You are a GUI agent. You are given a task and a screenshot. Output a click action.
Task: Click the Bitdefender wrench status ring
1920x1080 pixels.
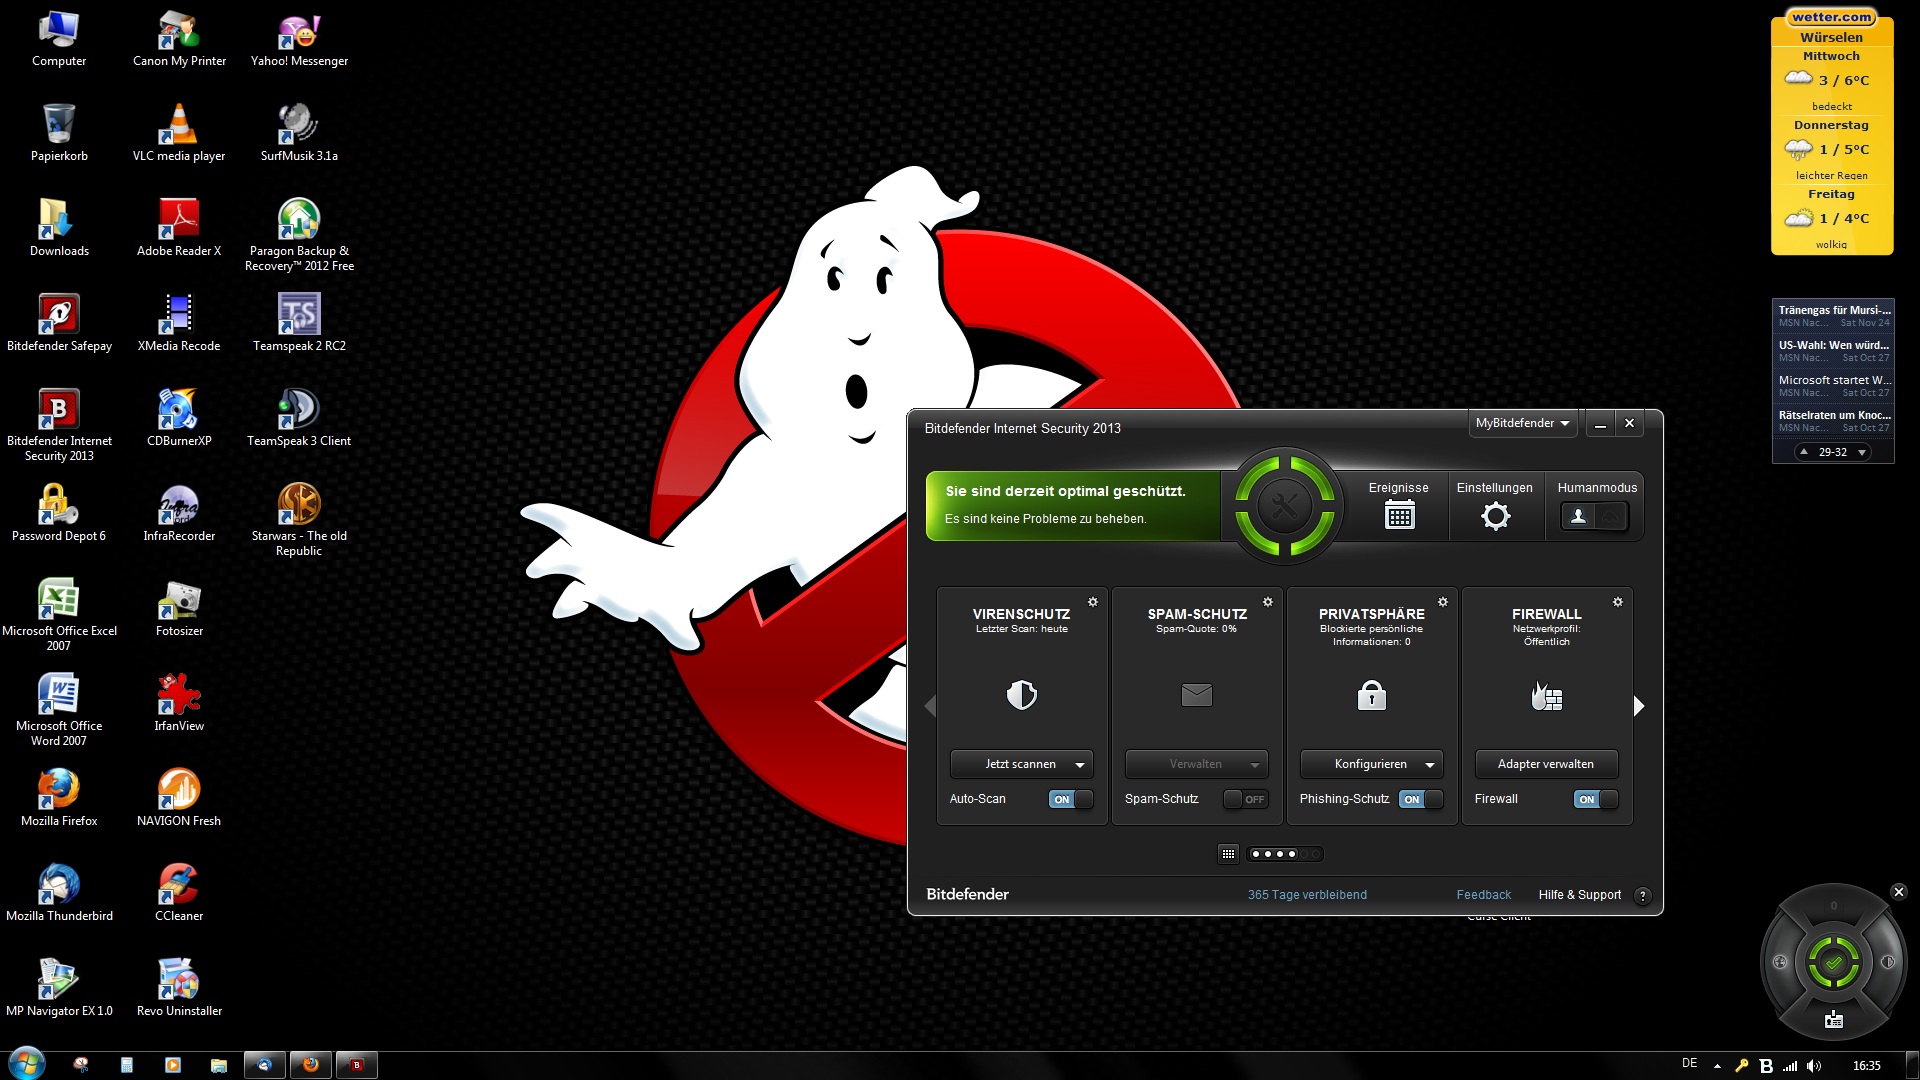1284,505
